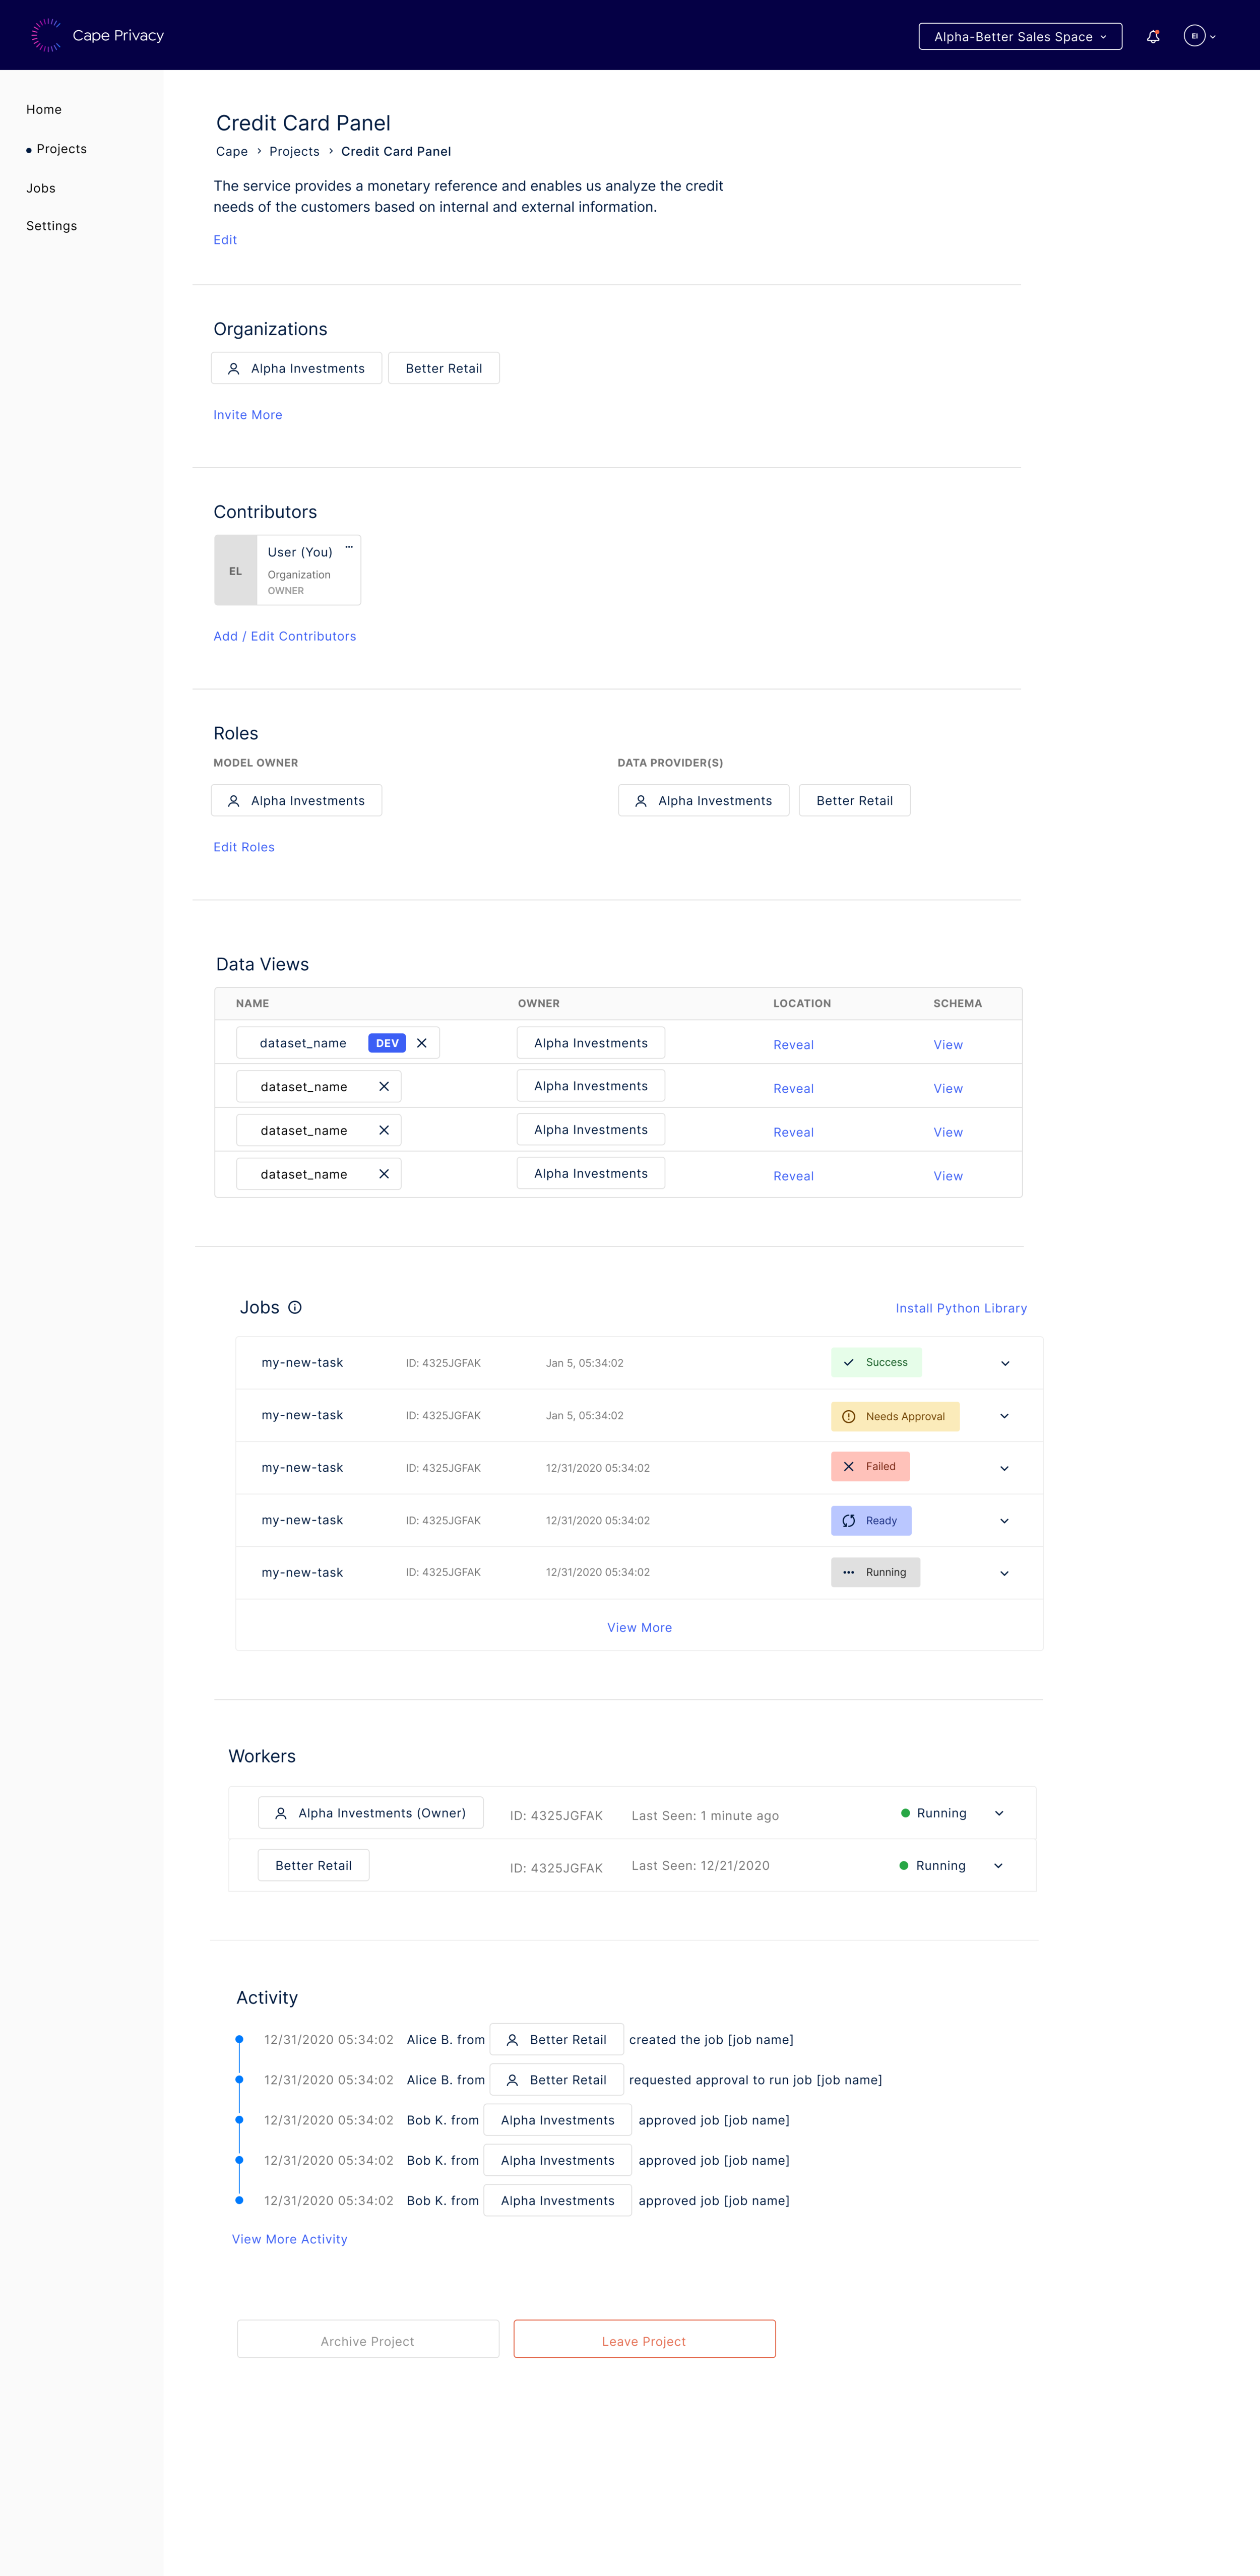Click the Archive Project button
Image resolution: width=1260 pixels, height=2576 pixels.
[x=367, y=2340]
